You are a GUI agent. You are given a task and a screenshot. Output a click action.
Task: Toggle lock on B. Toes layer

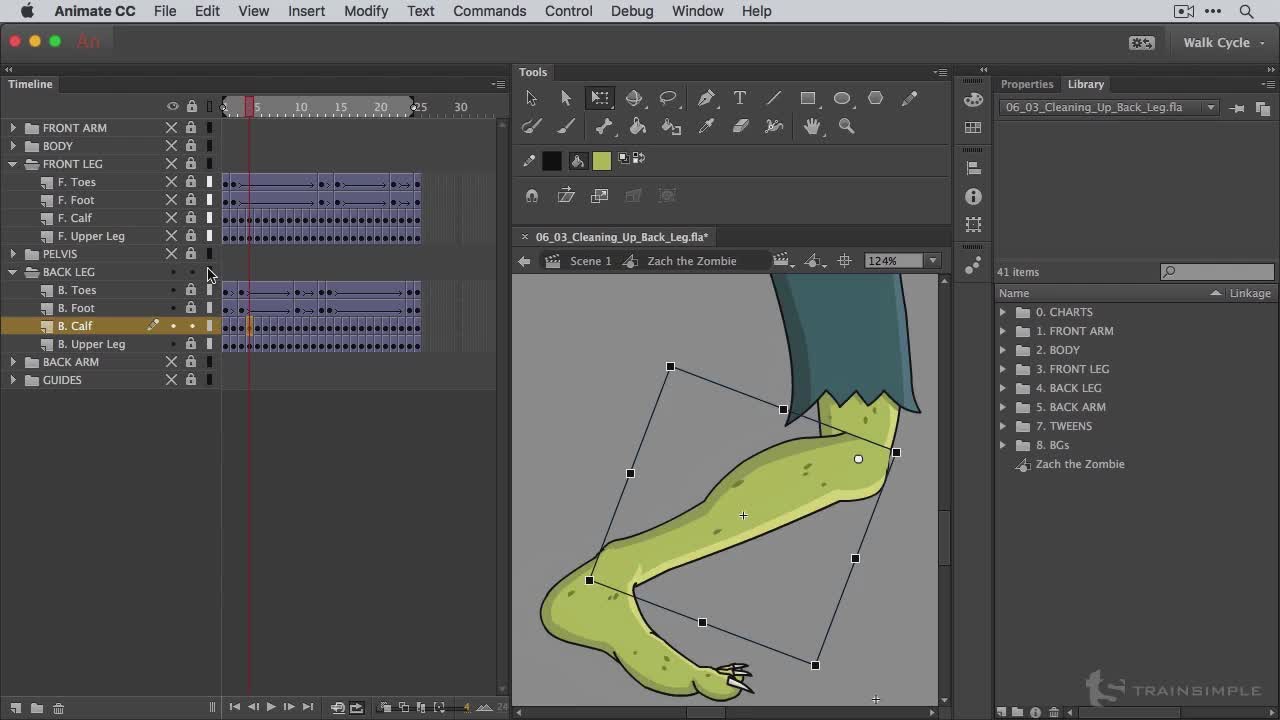tap(191, 290)
